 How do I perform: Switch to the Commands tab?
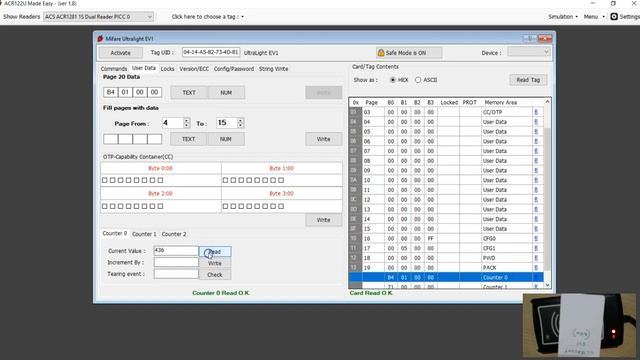[x=114, y=69]
